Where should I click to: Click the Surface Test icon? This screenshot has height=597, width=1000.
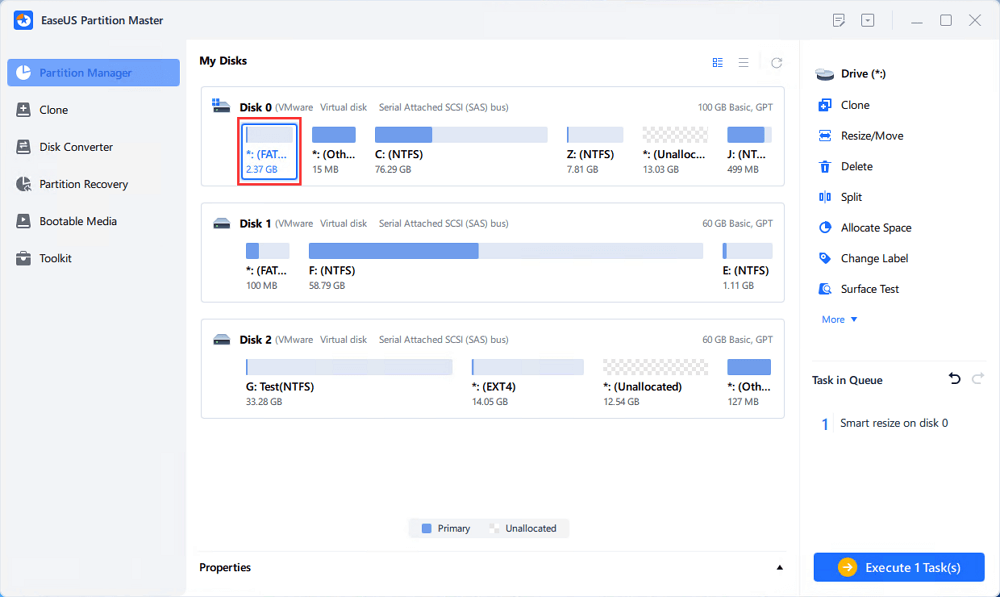(825, 289)
